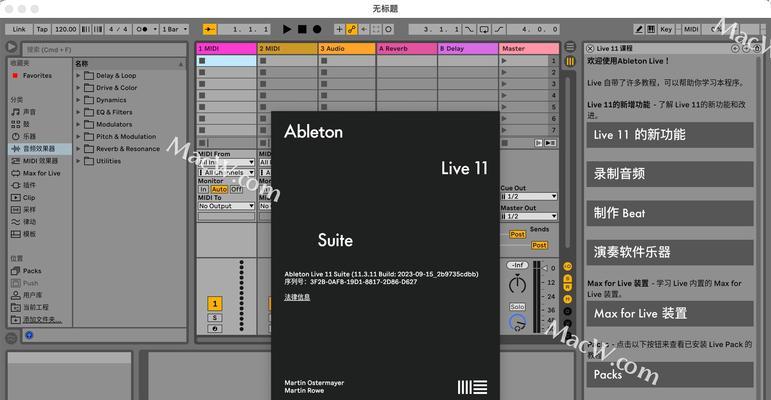Solo track 1 with S button
Viewport: 771px width, 400px height.
coord(215,318)
